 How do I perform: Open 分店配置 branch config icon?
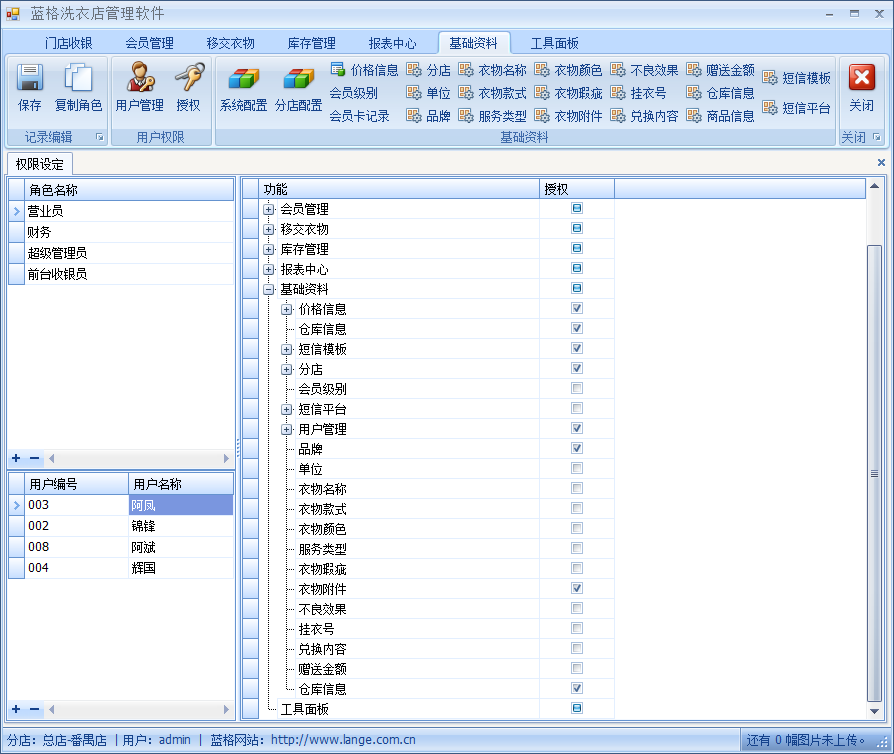298,79
